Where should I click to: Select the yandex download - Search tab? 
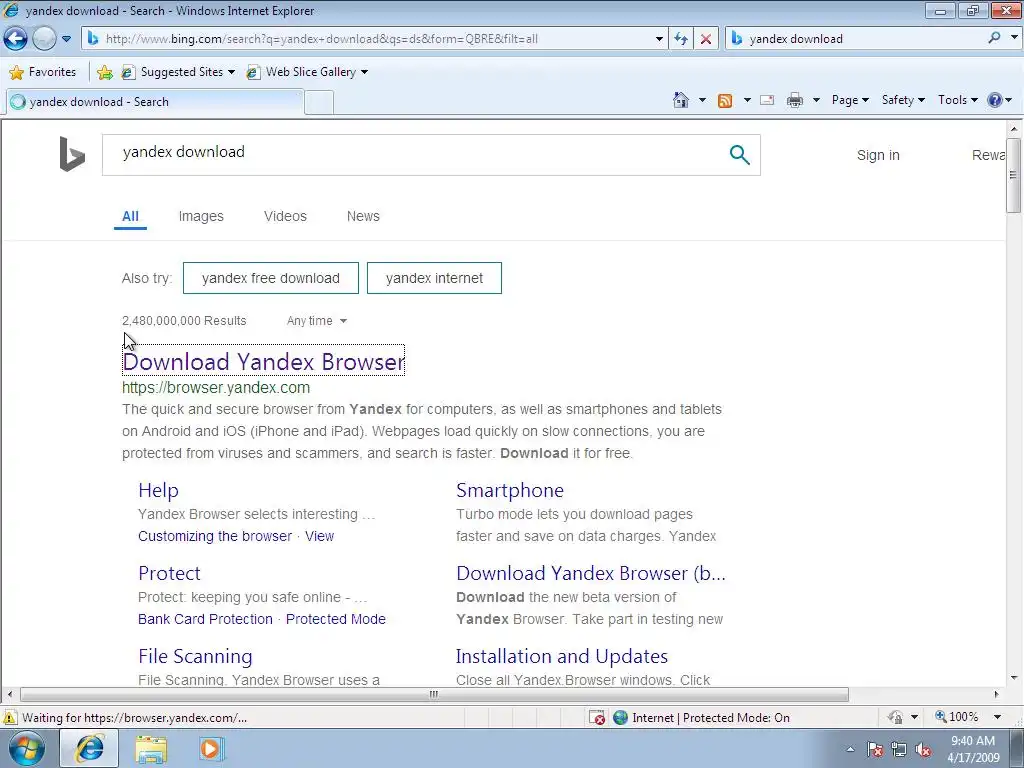[x=154, y=102]
